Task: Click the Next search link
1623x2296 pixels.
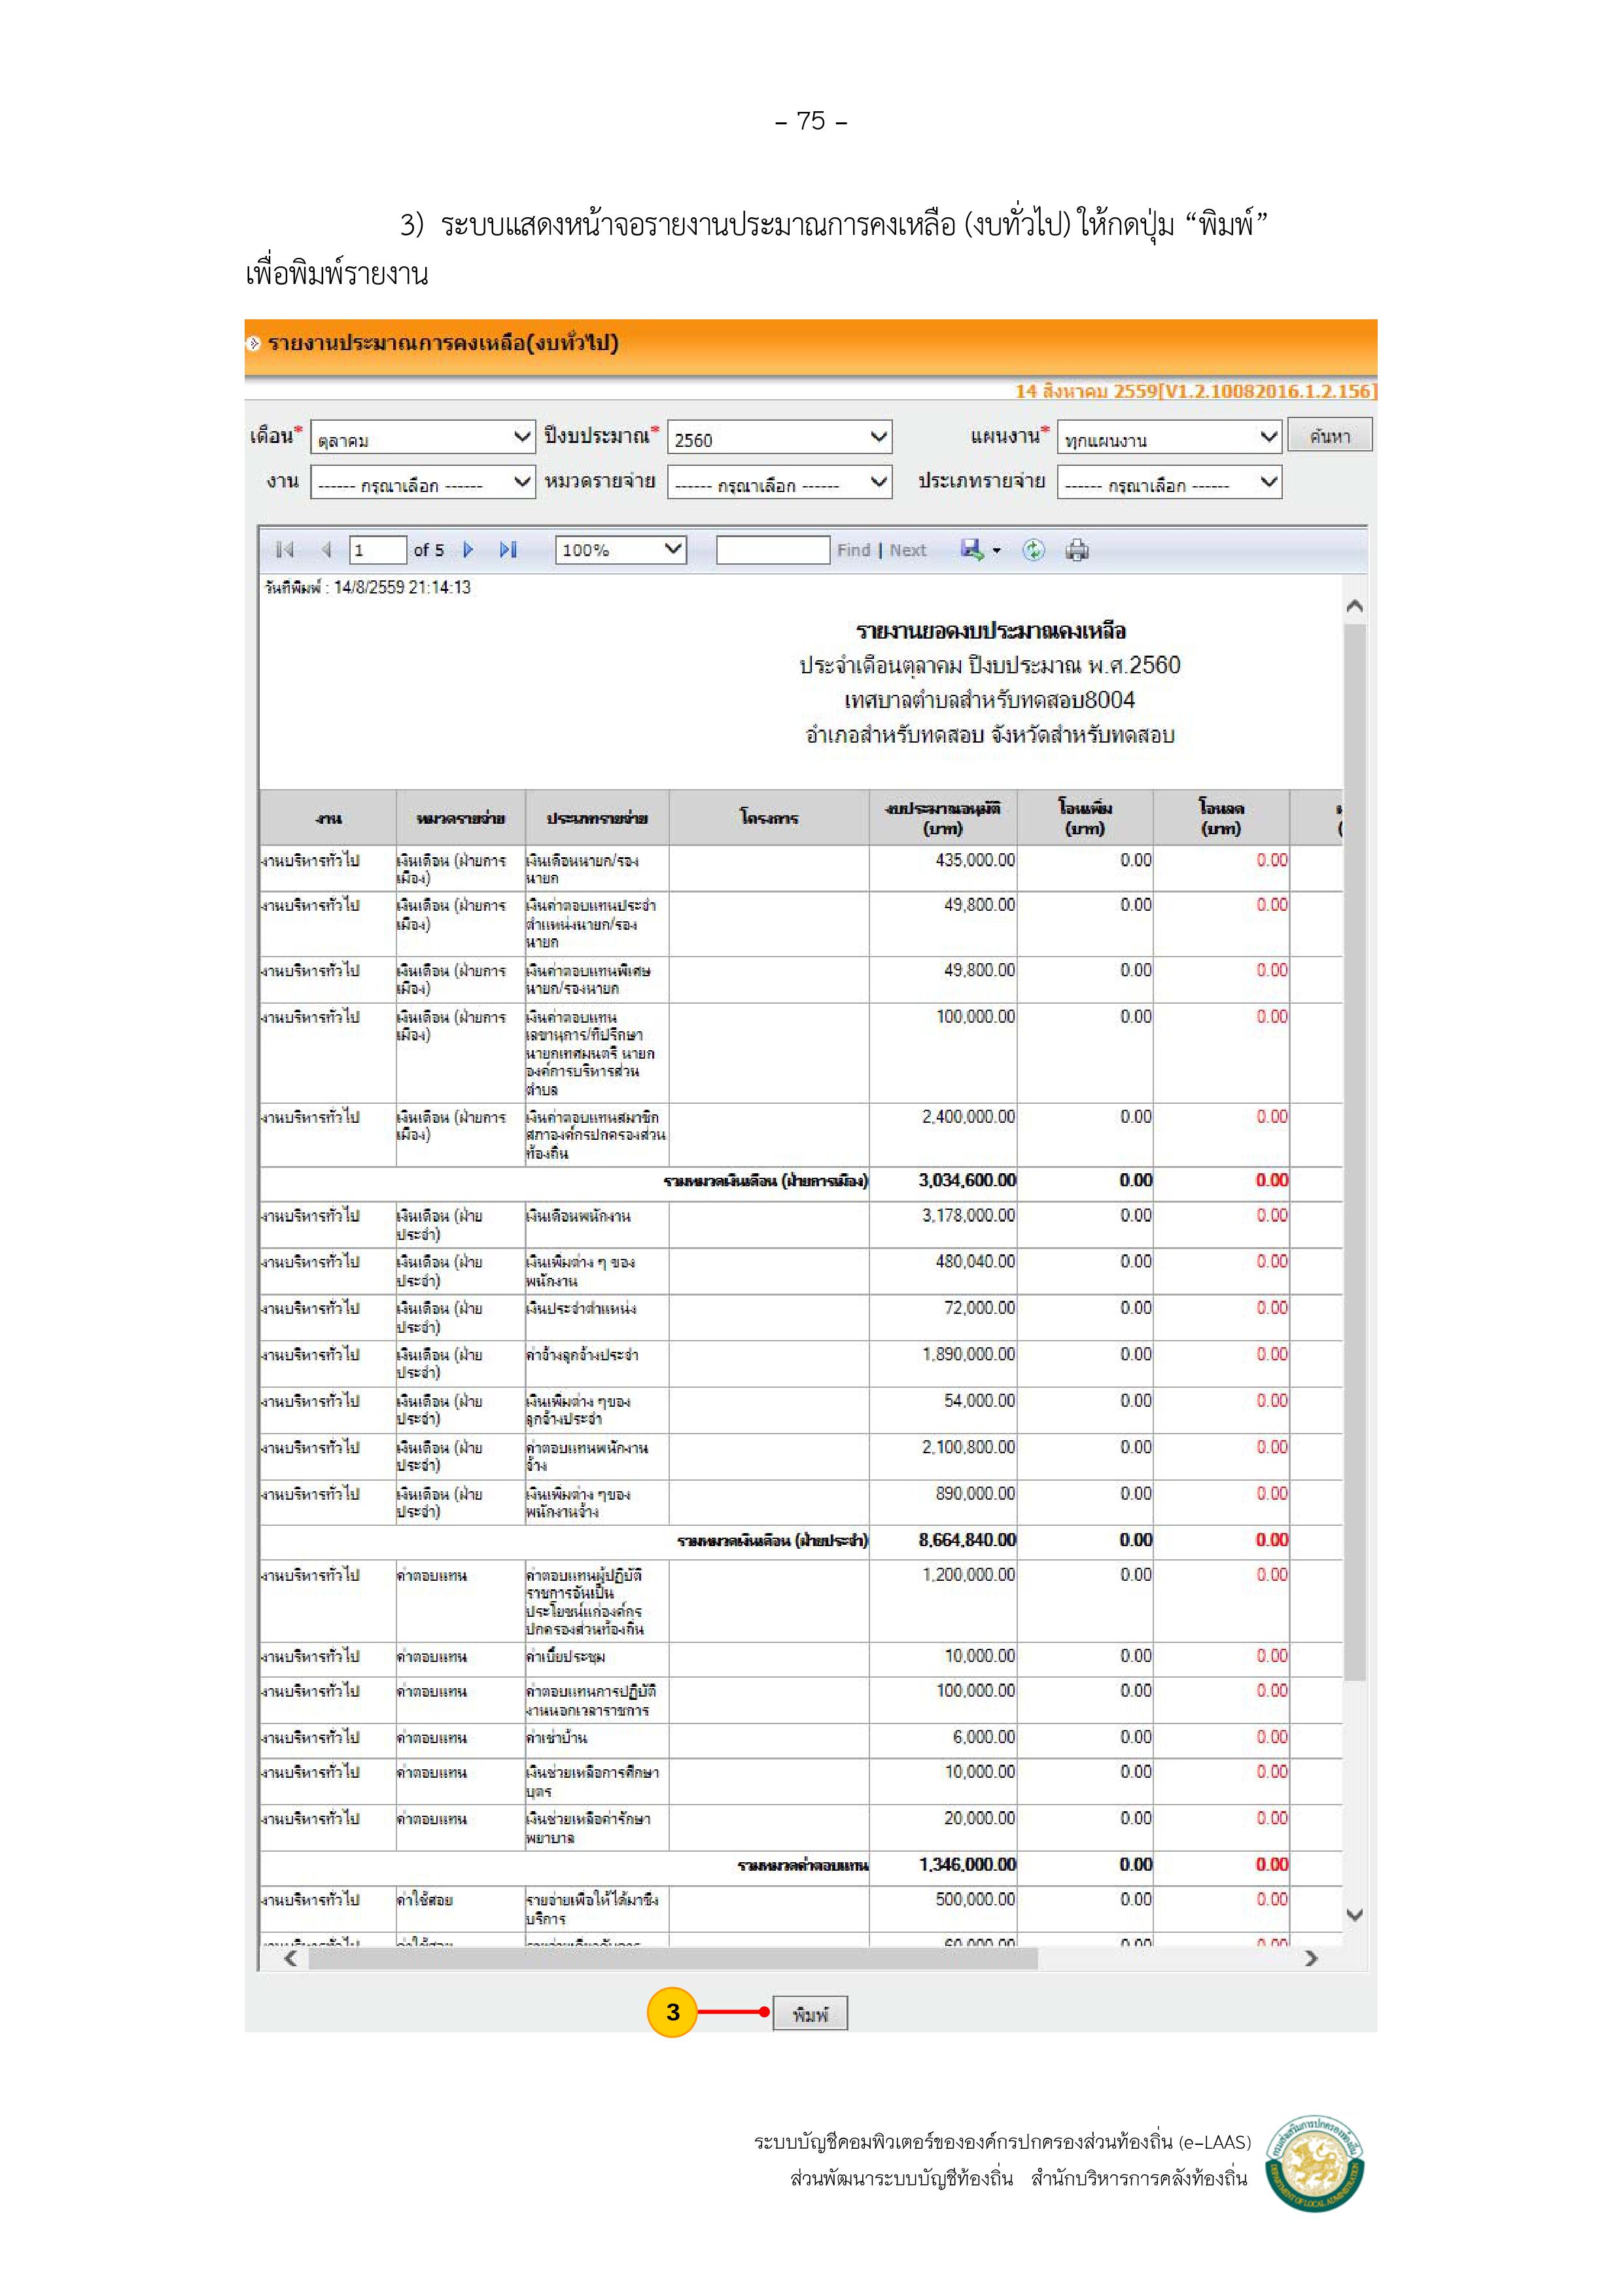Action: 907,550
